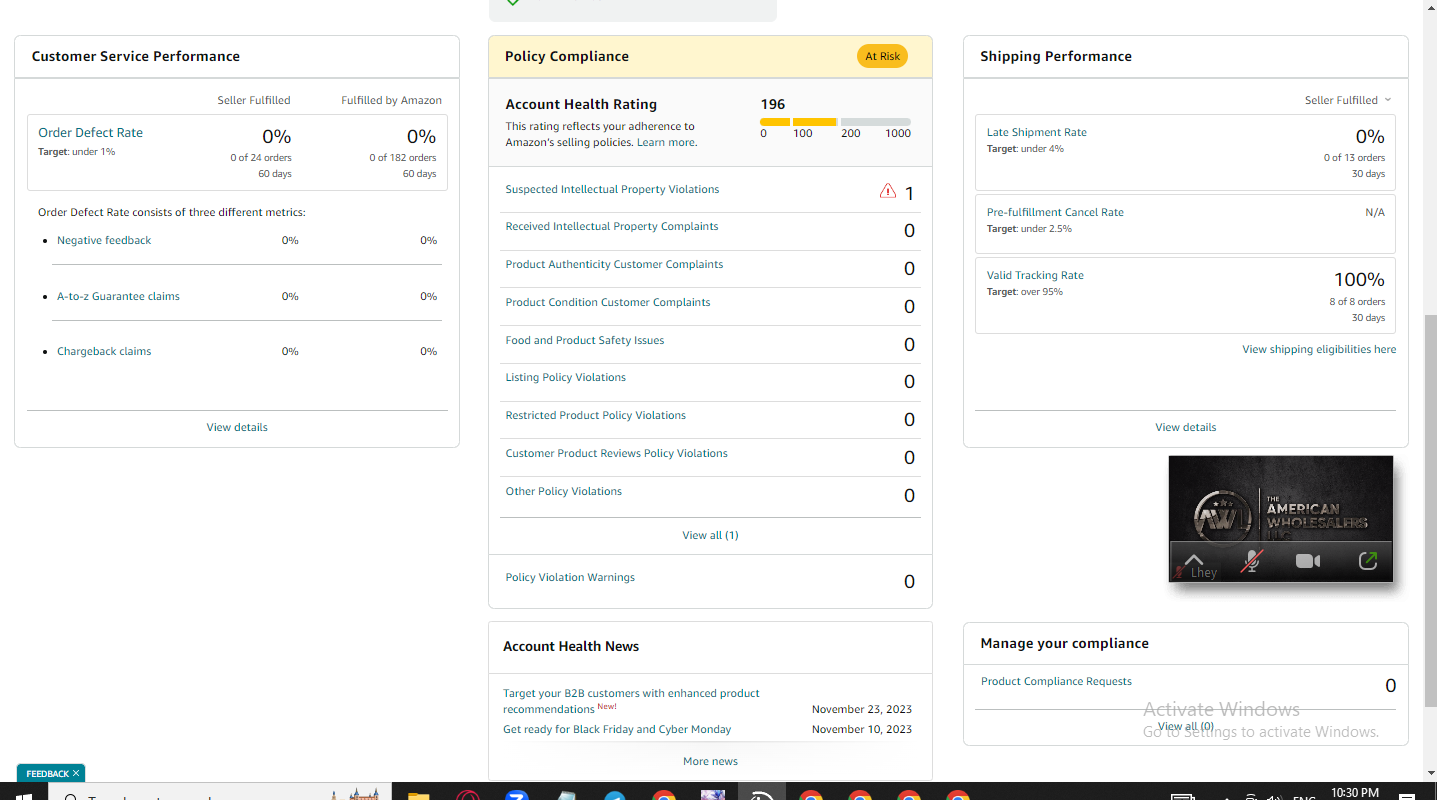Viewport: 1437px width, 800px height.
Task: Start video using the Zoom camera icon
Action: [1308, 561]
